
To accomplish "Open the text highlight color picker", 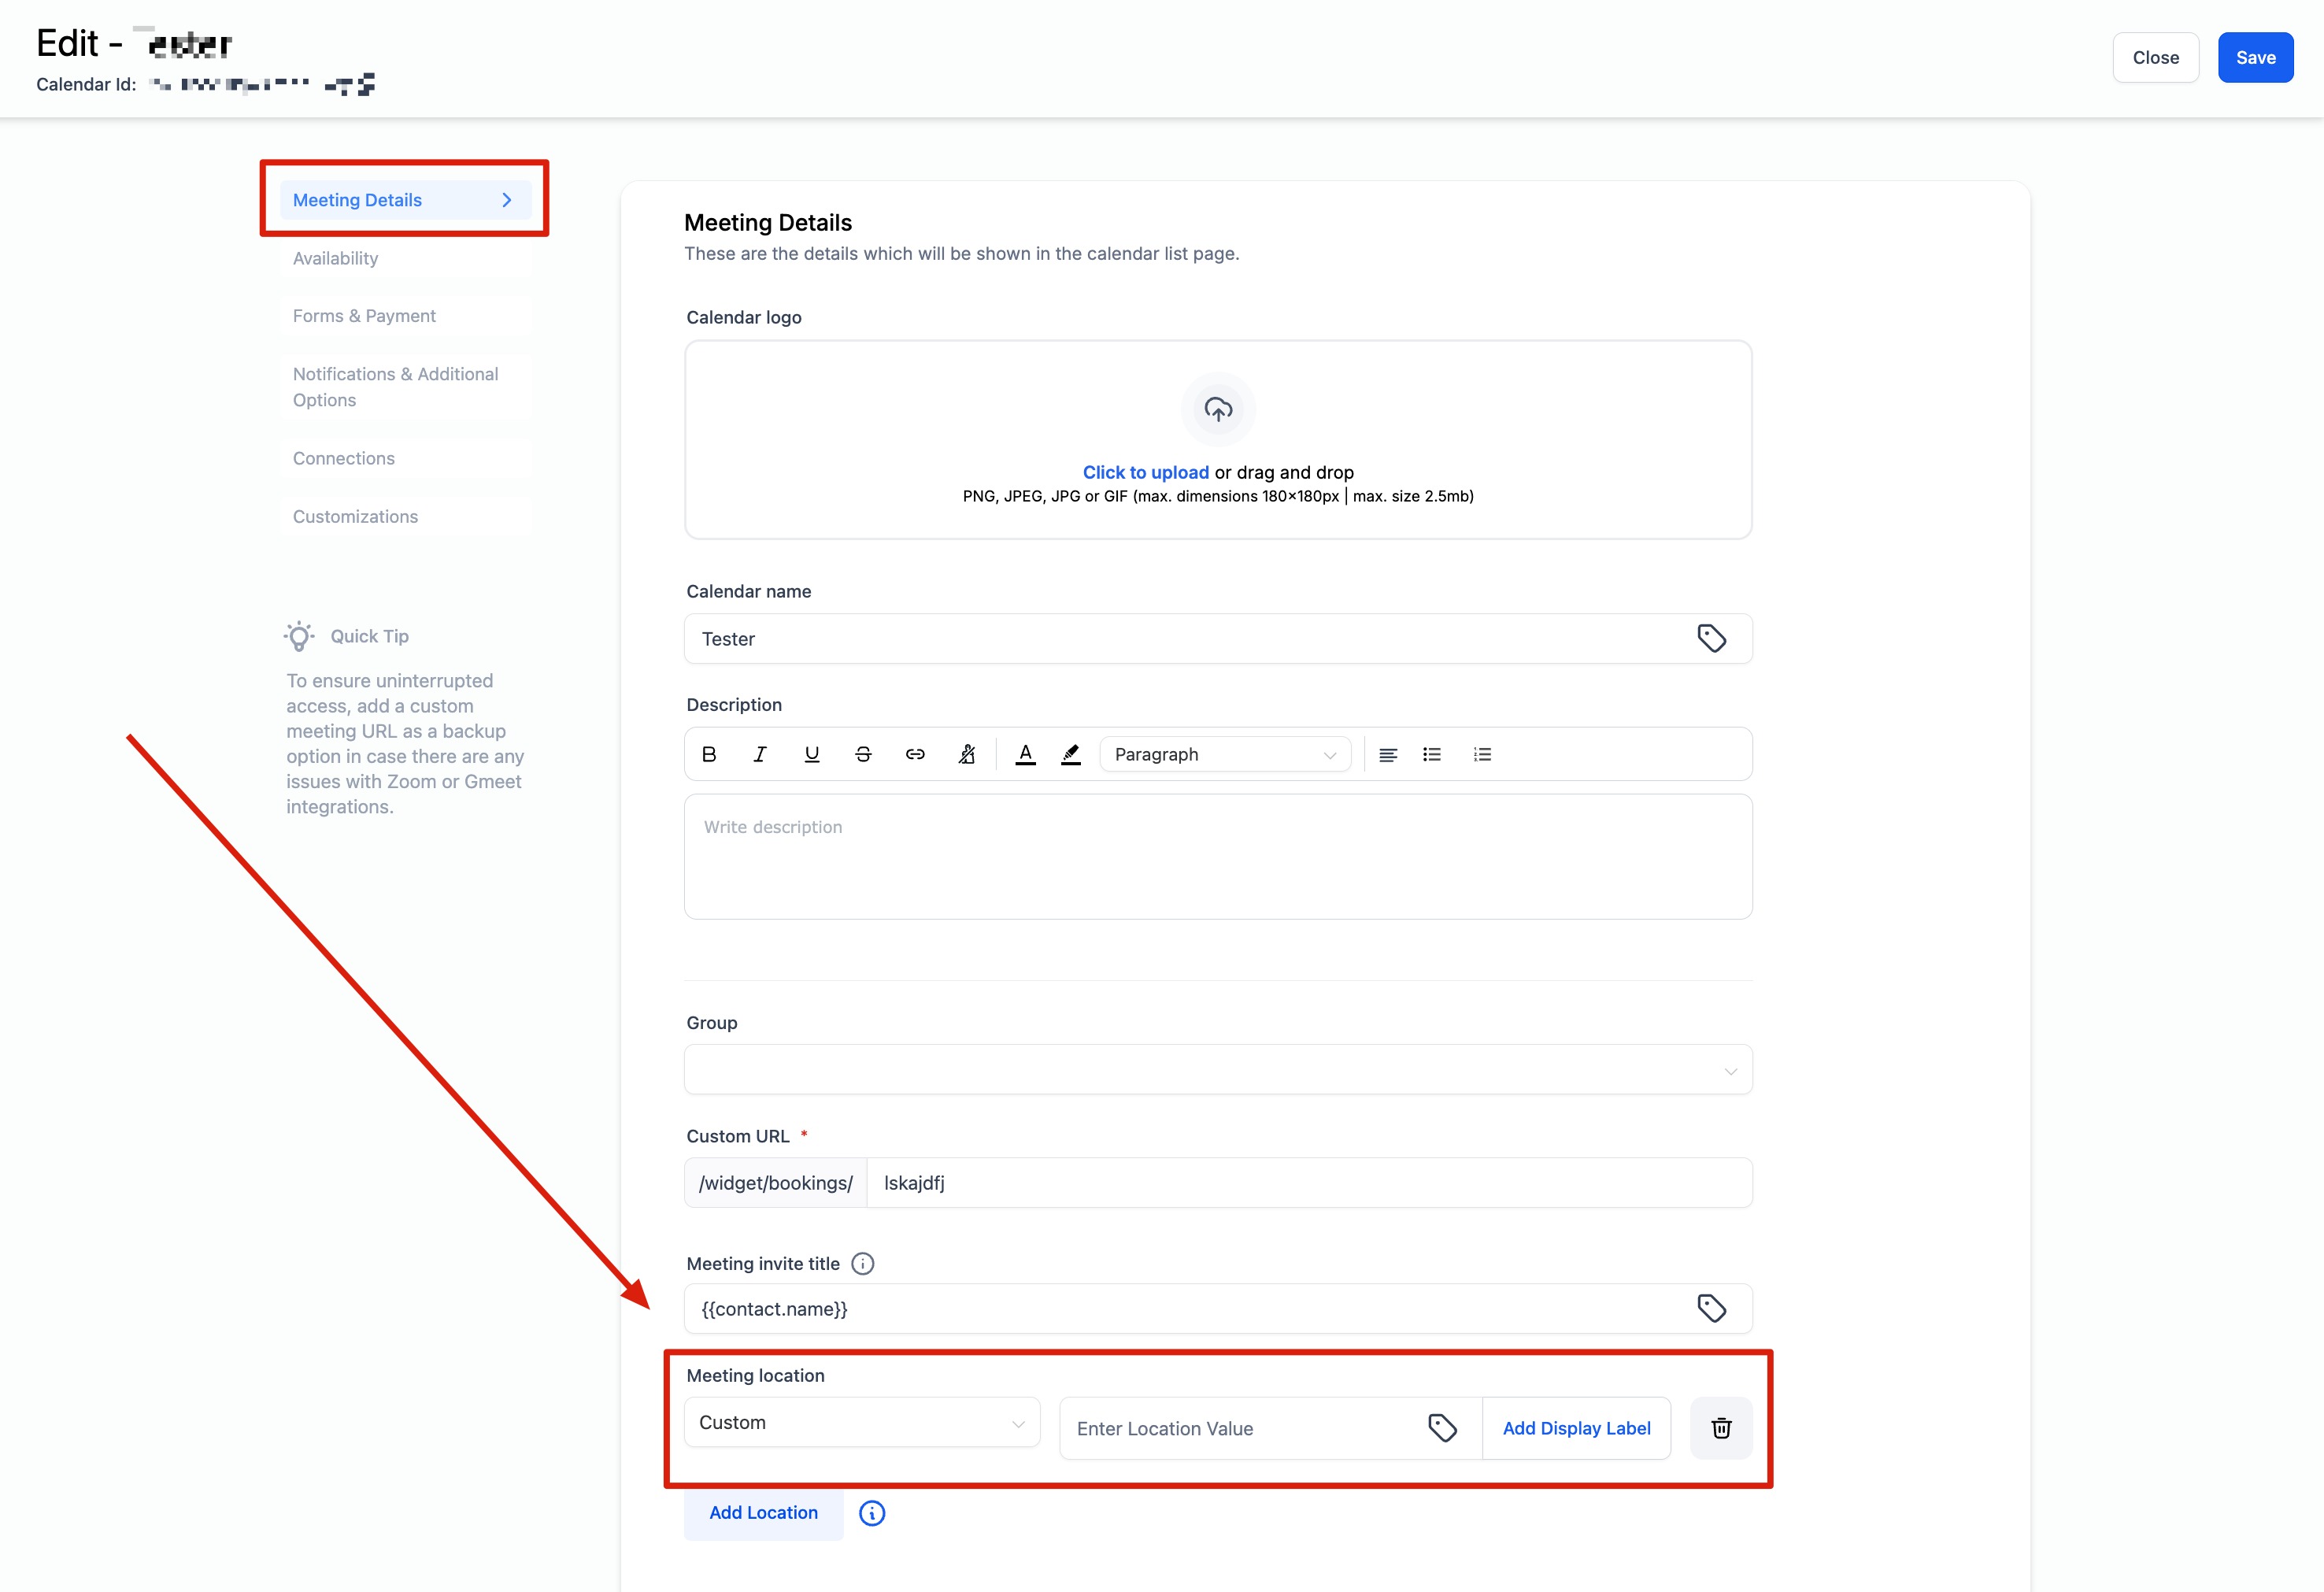I will point(1071,754).
